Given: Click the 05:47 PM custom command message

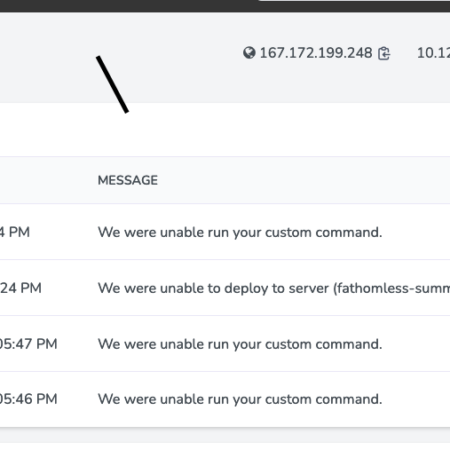Looking at the screenshot, I should [240, 344].
